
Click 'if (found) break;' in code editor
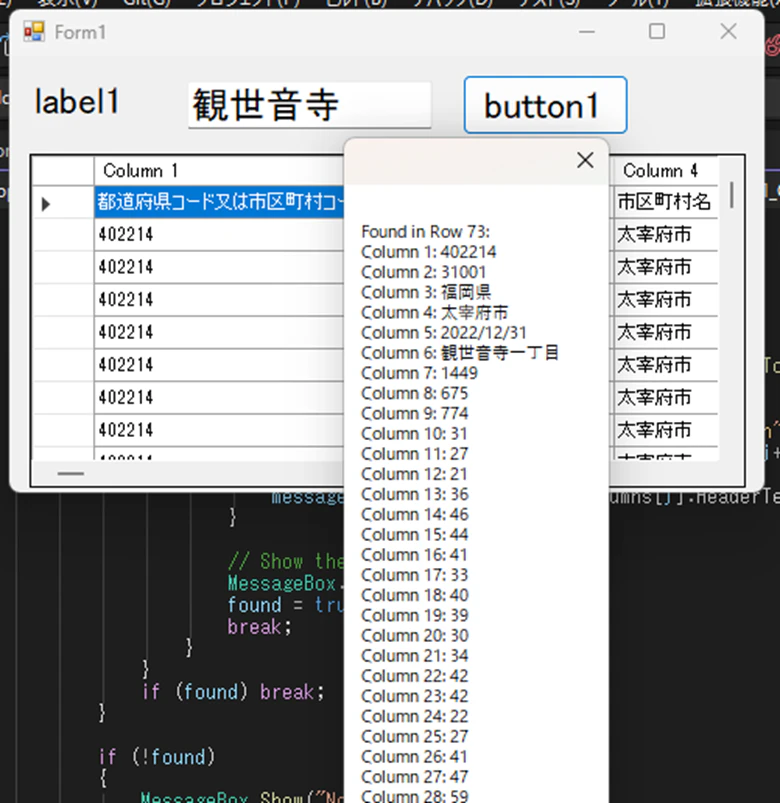click(234, 692)
